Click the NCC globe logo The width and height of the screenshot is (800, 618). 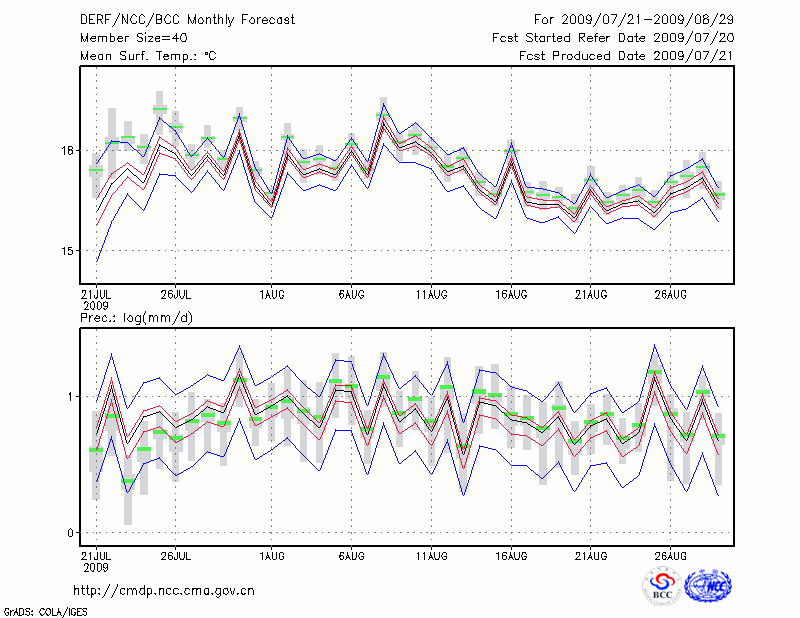(x=707, y=585)
